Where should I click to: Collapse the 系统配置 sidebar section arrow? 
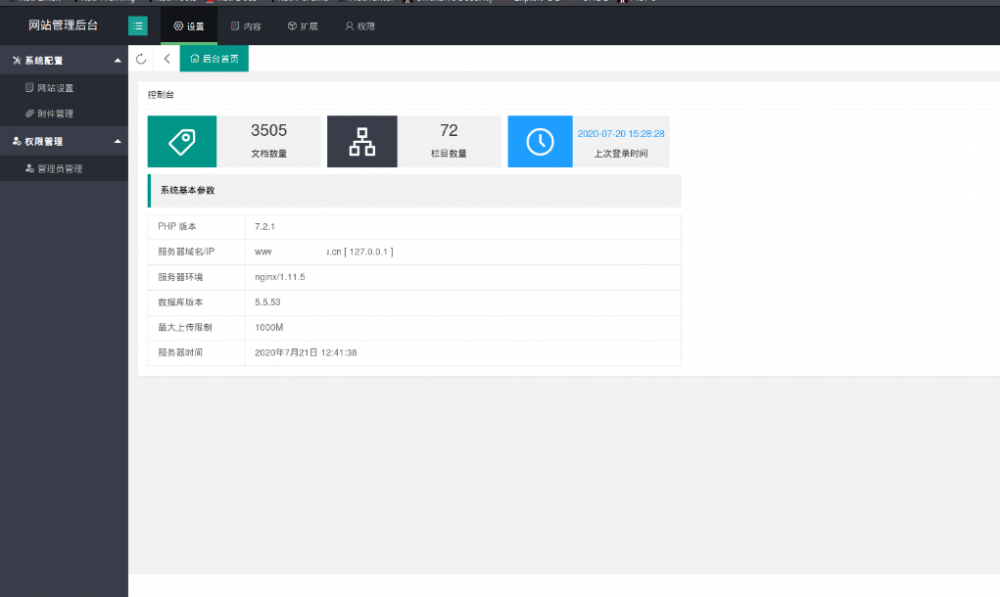click(x=117, y=61)
